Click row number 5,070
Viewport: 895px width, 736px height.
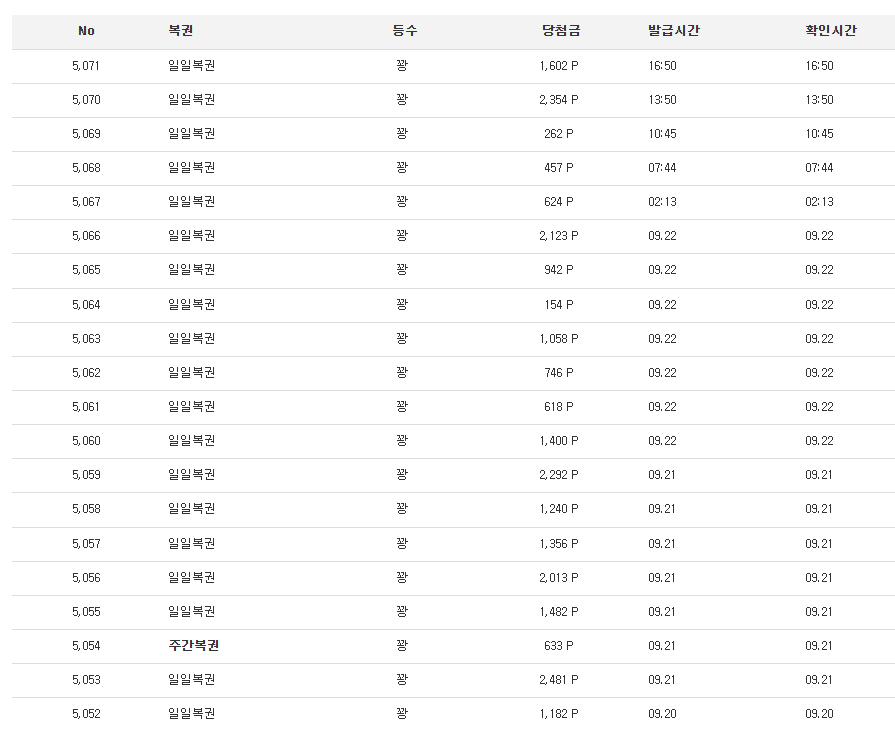[x=86, y=99]
